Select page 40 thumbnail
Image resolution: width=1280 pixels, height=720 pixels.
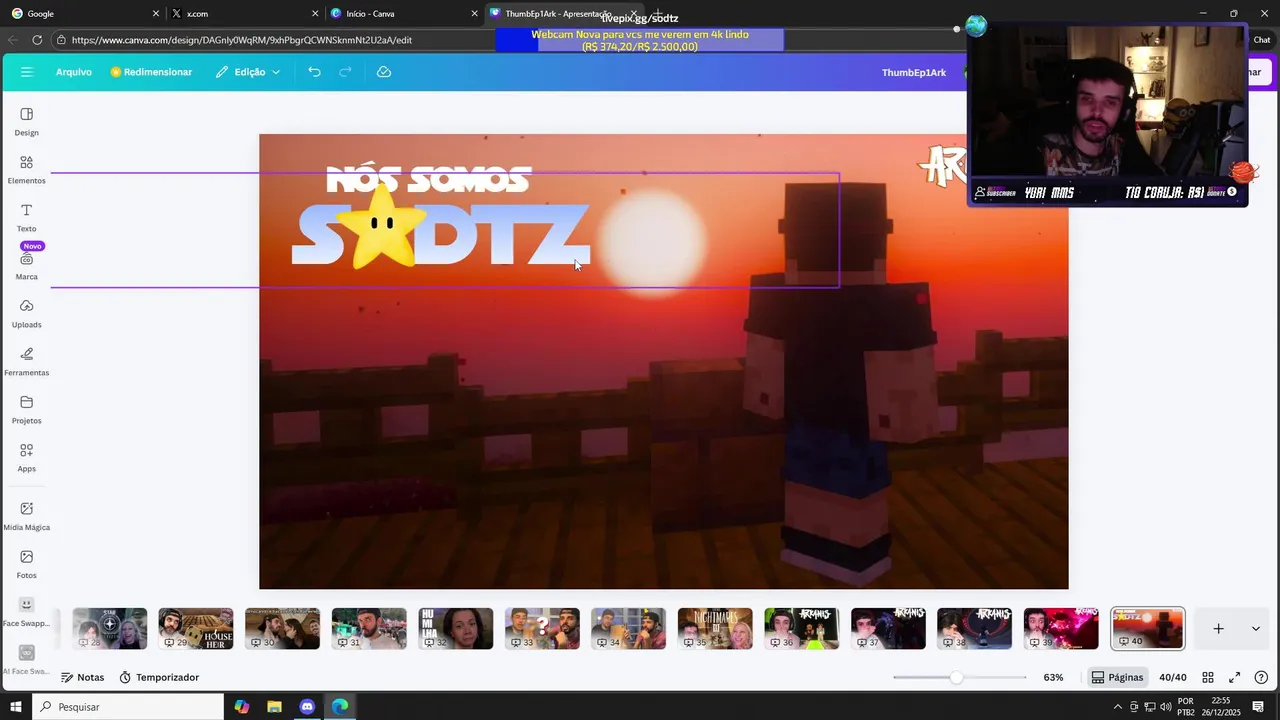[1148, 628]
